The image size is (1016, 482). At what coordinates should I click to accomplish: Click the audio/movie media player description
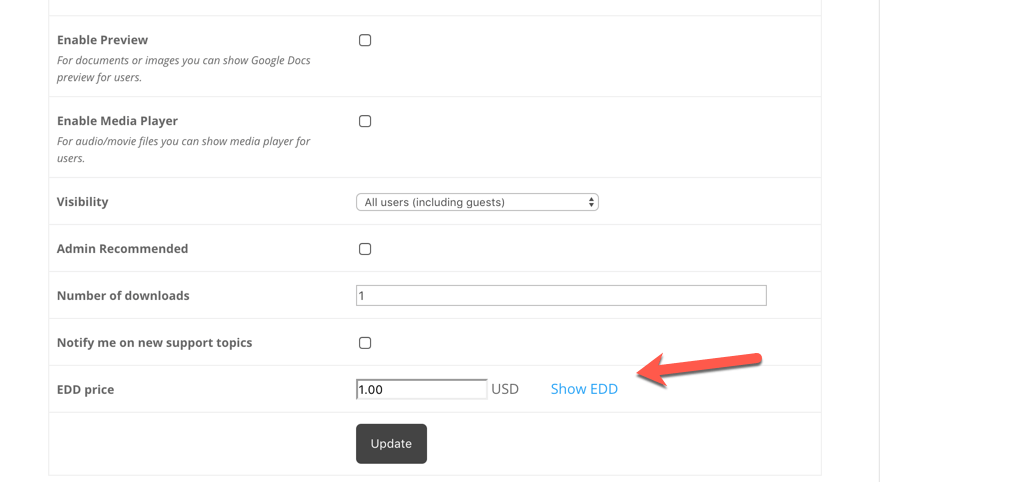[x=183, y=150]
